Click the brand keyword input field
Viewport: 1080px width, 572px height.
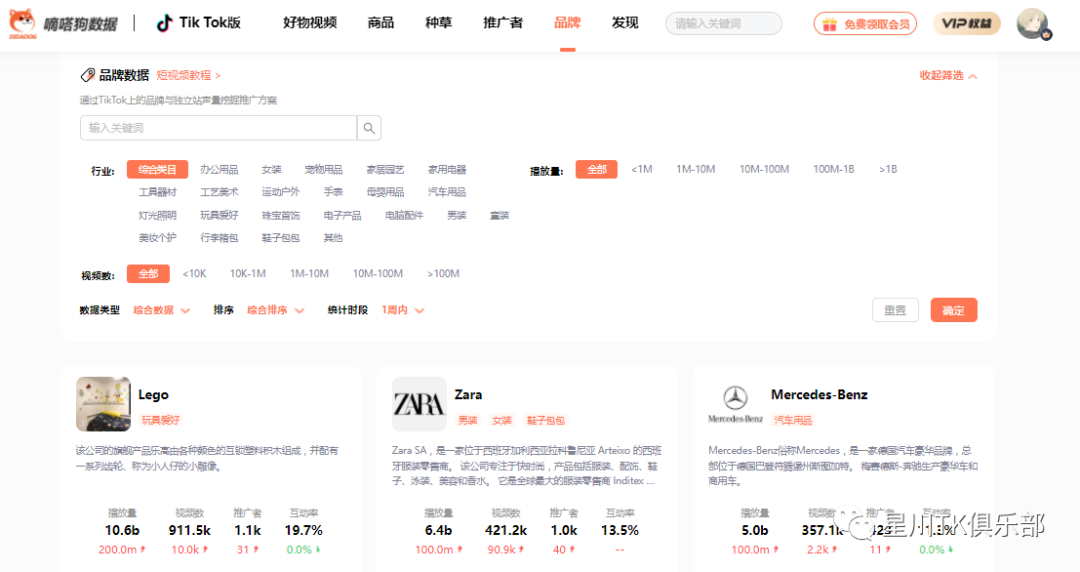click(218, 128)
